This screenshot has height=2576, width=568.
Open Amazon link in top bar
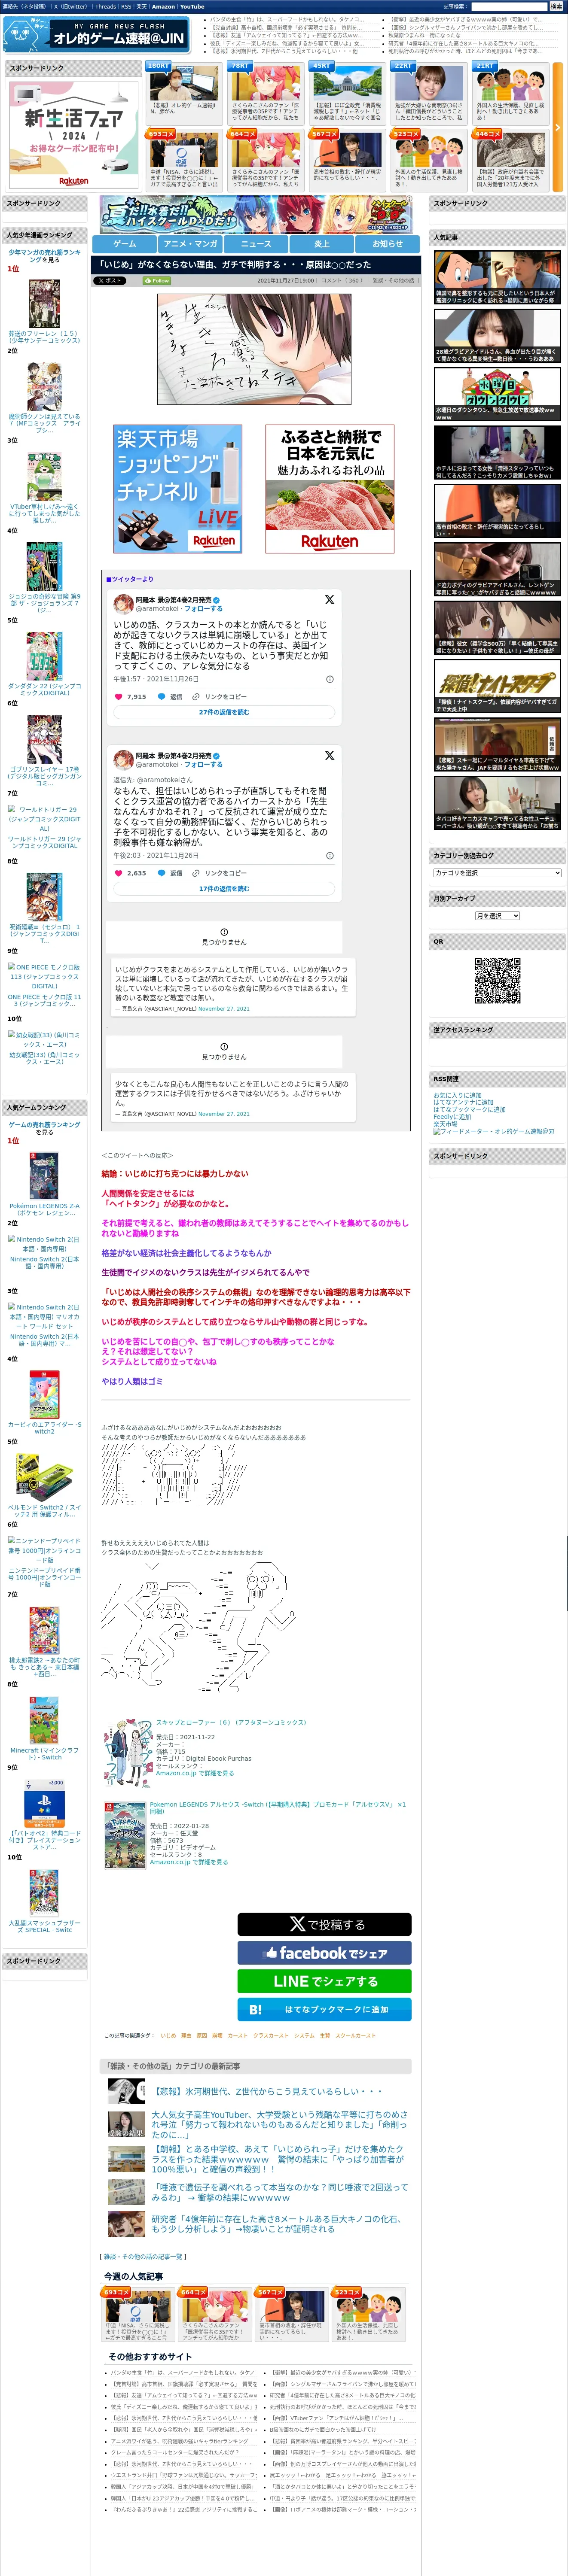pos(163,6)
